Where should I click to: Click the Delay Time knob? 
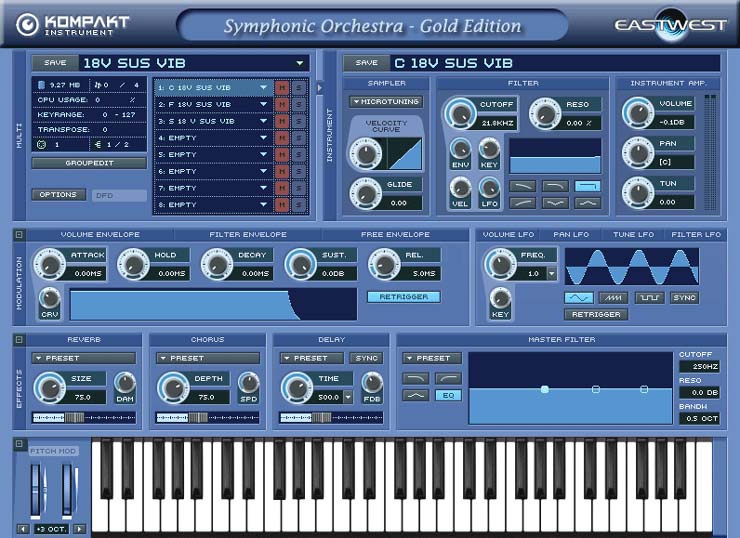click(297, 387)
